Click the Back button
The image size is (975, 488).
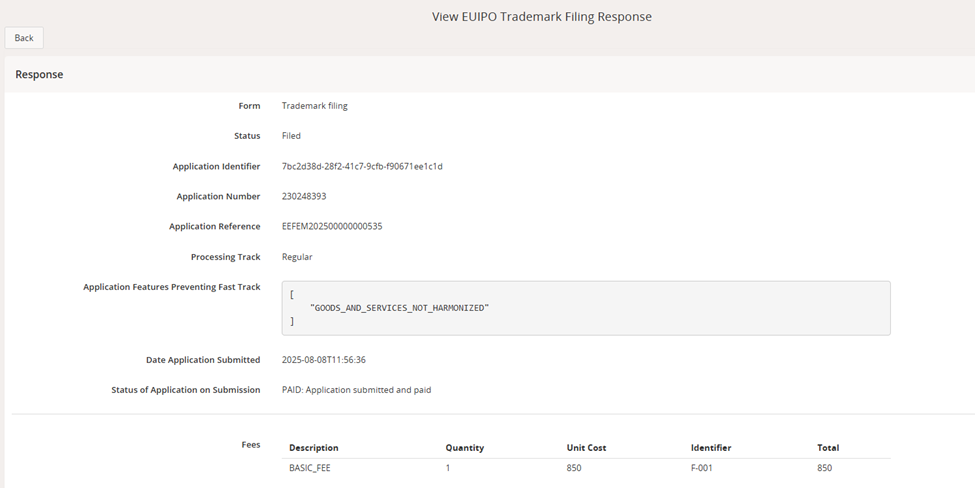pyautogui.click(x=24, y=38)
